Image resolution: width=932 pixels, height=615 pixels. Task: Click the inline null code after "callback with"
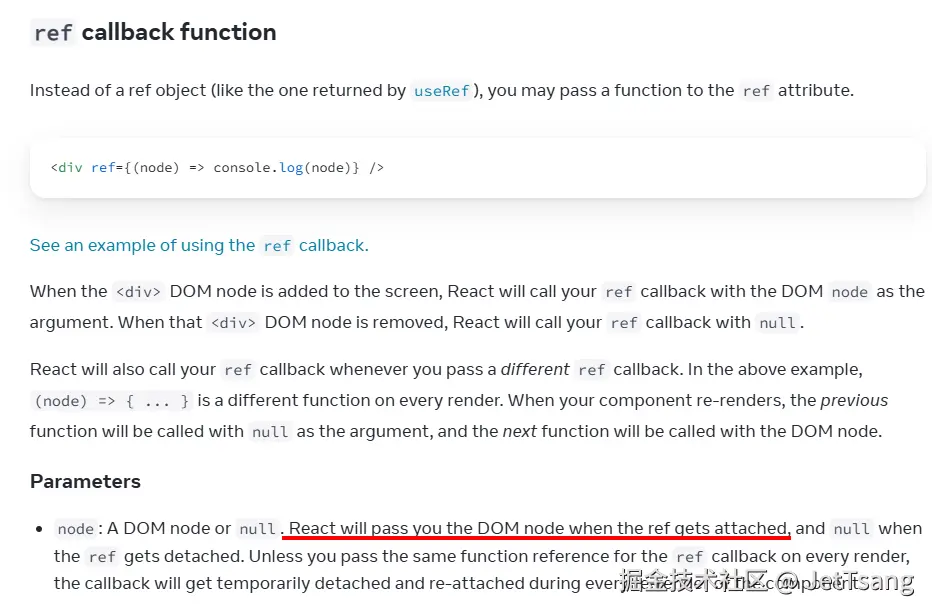point(777,323)
